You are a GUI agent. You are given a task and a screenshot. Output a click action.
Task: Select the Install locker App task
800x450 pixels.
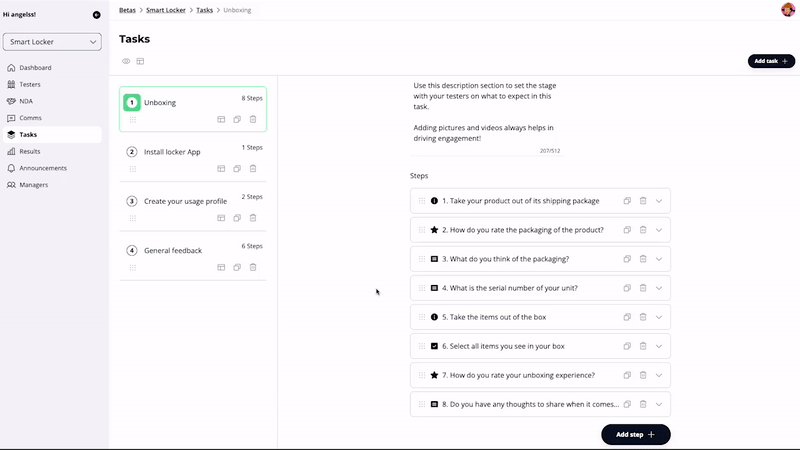[193, 158]
